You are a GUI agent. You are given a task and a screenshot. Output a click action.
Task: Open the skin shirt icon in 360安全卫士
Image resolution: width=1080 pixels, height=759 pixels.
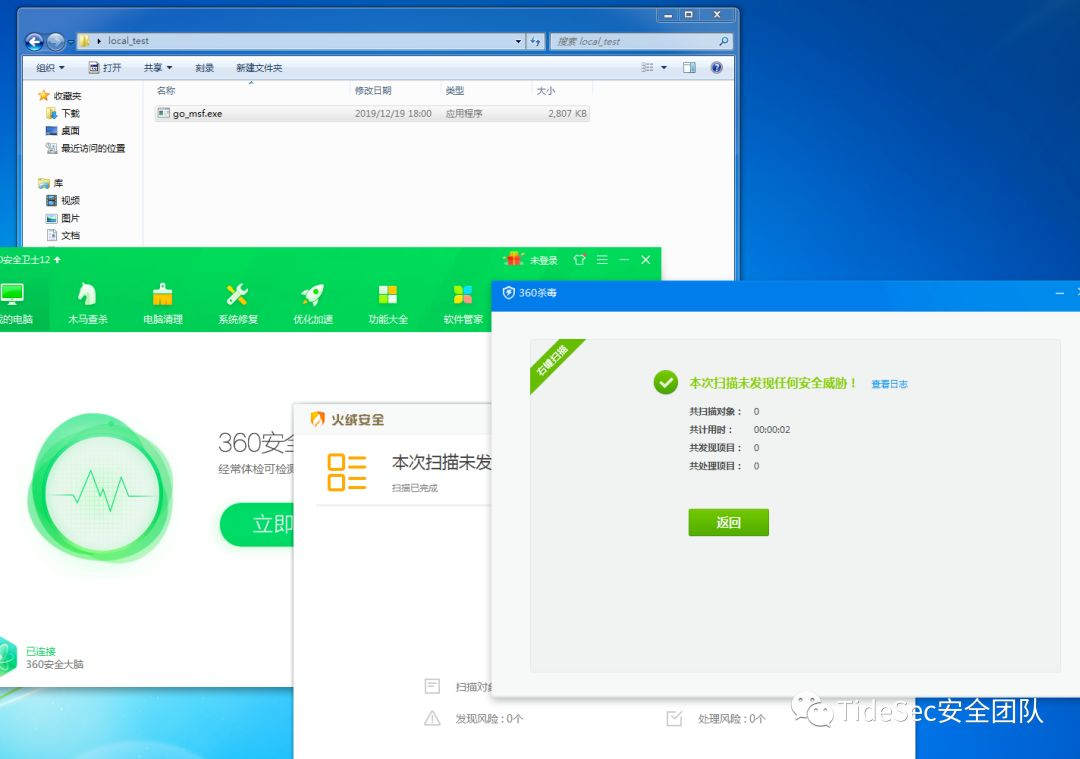coord(579,260)
